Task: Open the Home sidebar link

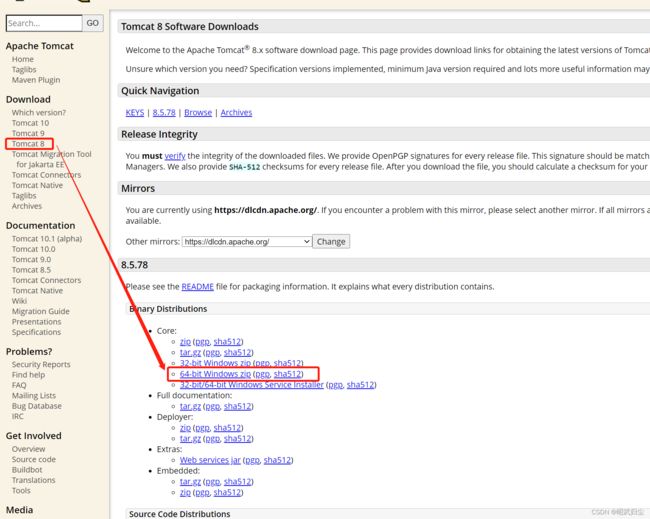Action: coord(23,59)
